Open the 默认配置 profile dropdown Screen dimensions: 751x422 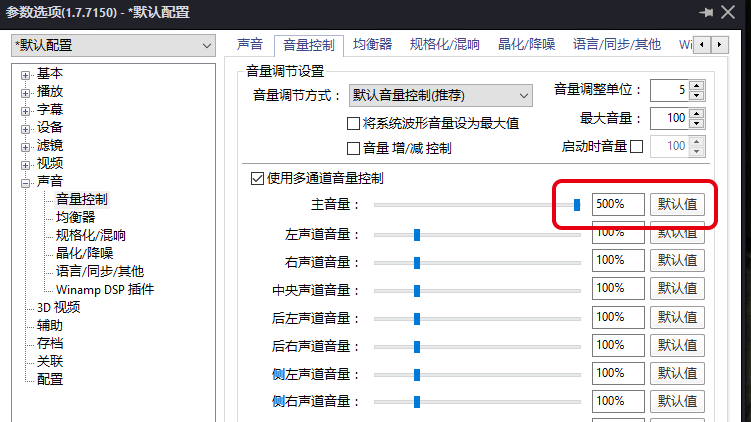coord(113,46)
